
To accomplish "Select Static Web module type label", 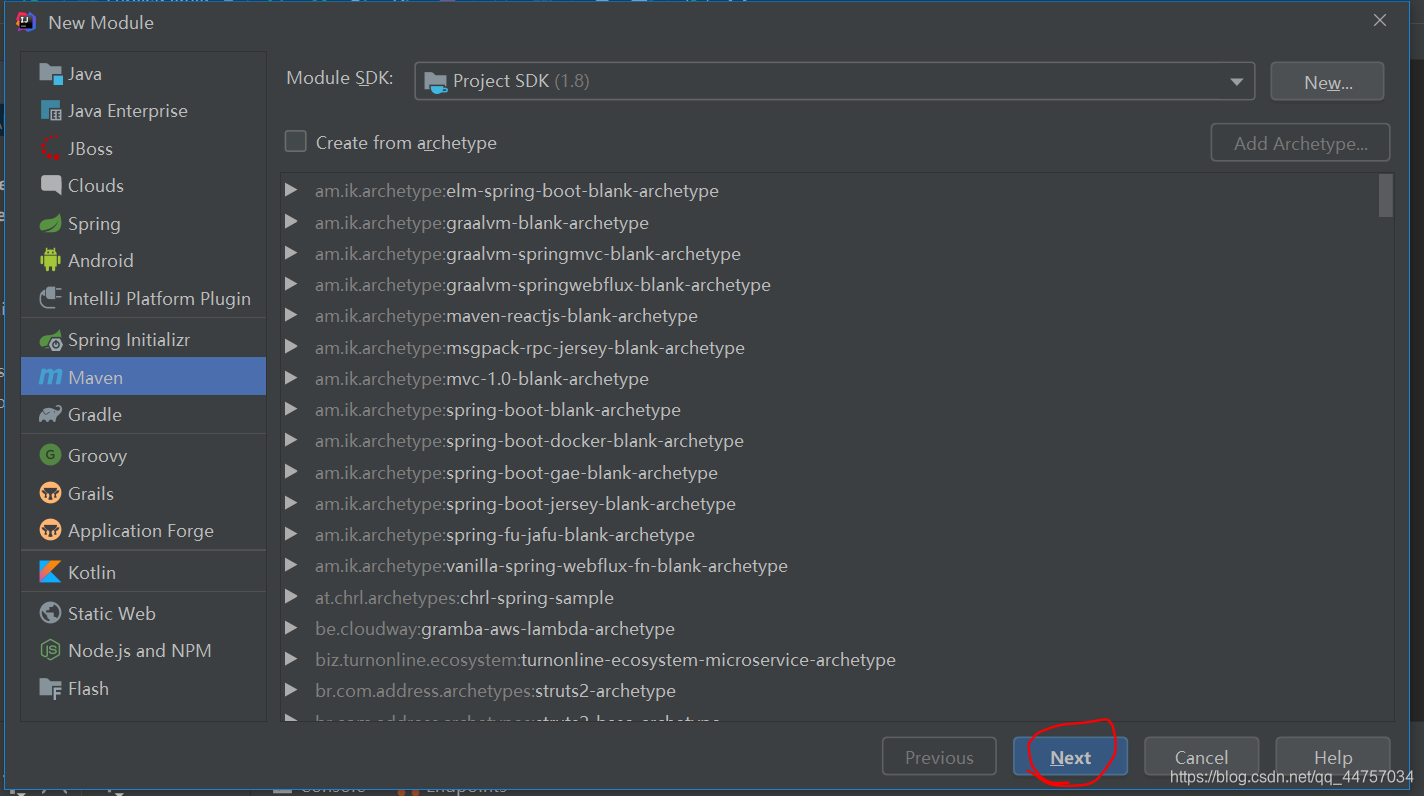I will pos(112,613).
